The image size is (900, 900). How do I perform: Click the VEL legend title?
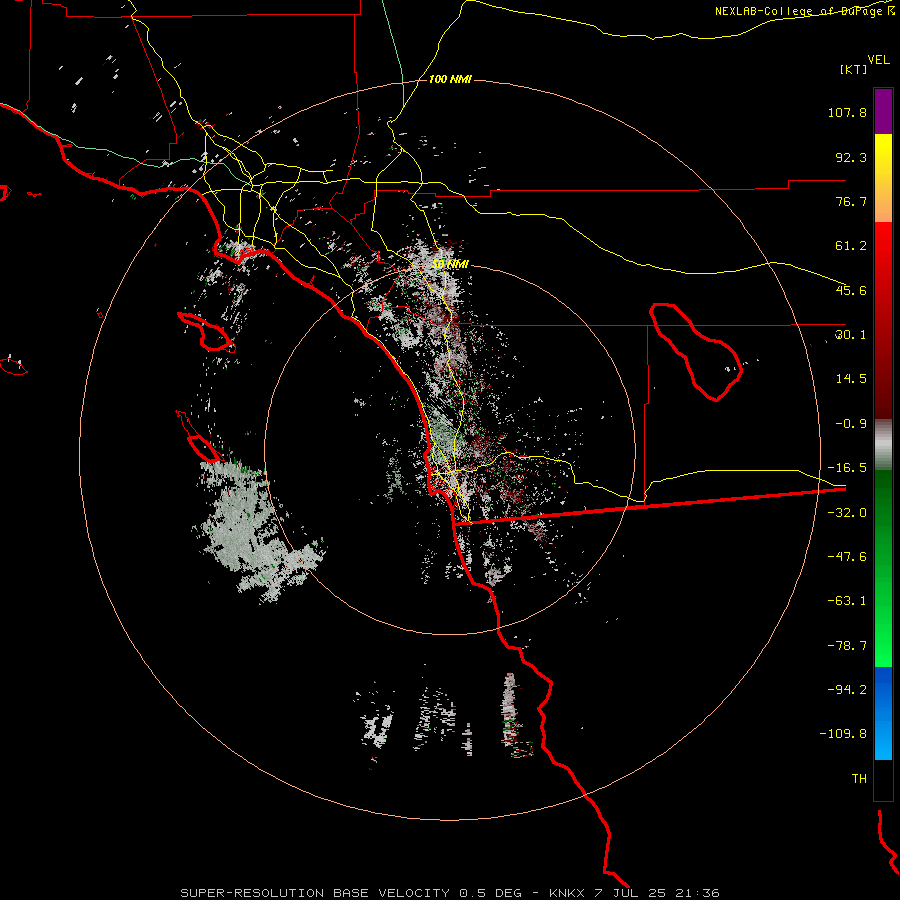click(x=878, y=60)
